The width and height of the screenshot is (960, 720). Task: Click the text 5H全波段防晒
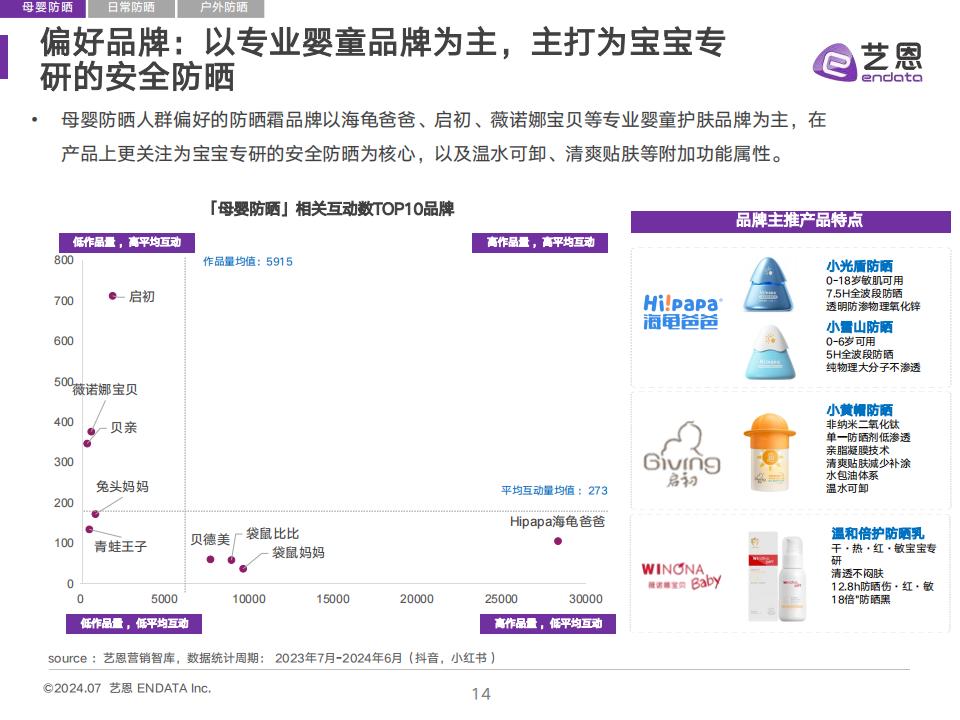click(x=860, y=354)
